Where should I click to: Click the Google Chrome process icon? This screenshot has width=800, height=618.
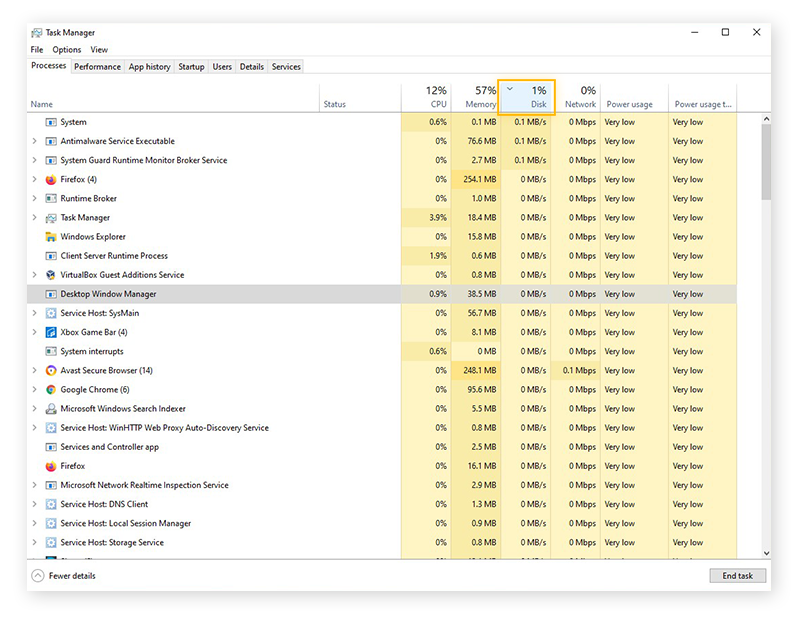pyautogui.click(x=50, y=390)
